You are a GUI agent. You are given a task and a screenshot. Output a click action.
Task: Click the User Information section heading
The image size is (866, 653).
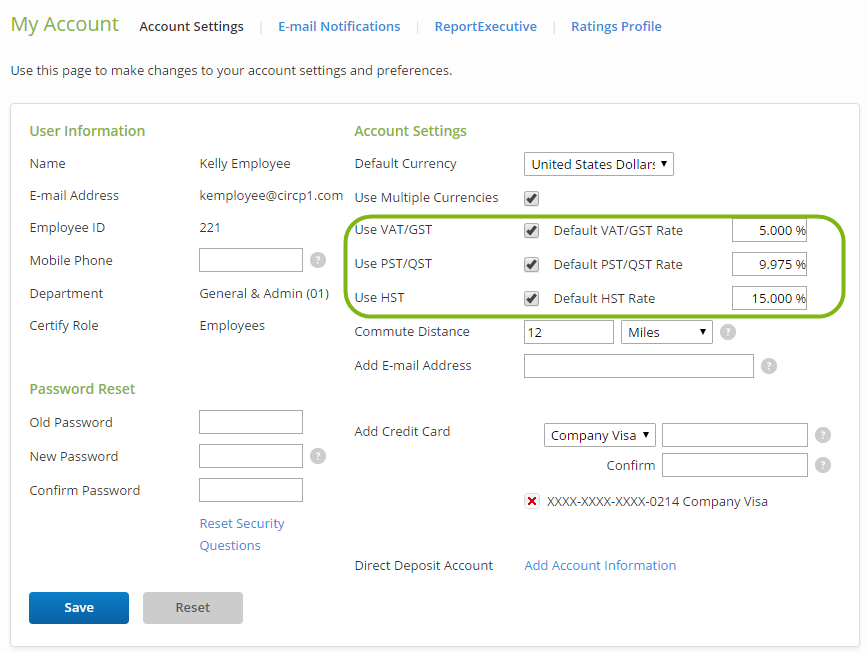click(x=87, y=131)
